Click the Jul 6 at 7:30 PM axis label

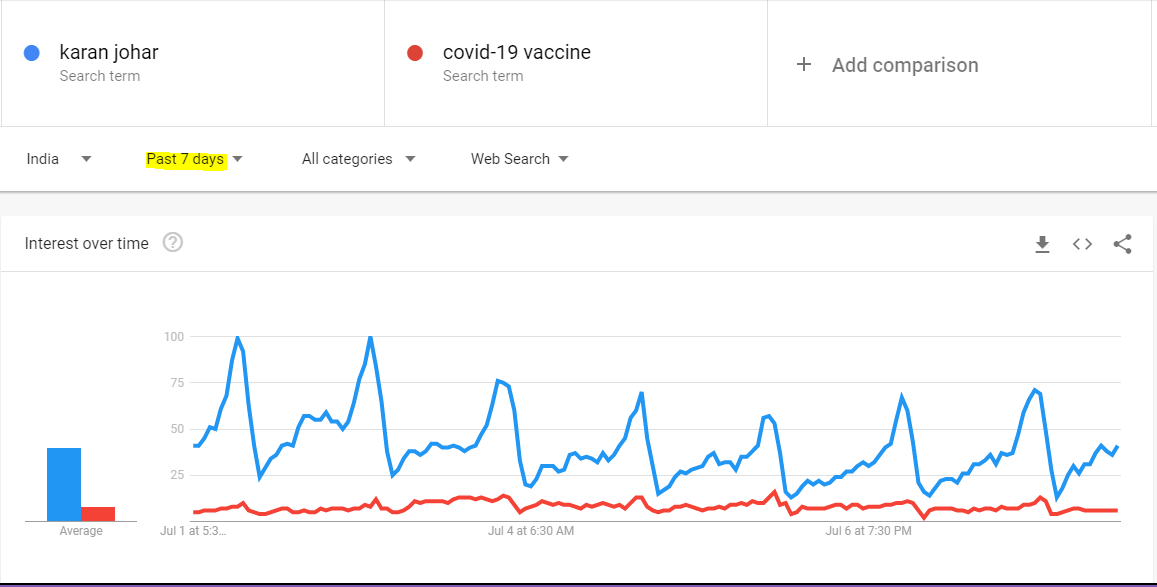868,530
